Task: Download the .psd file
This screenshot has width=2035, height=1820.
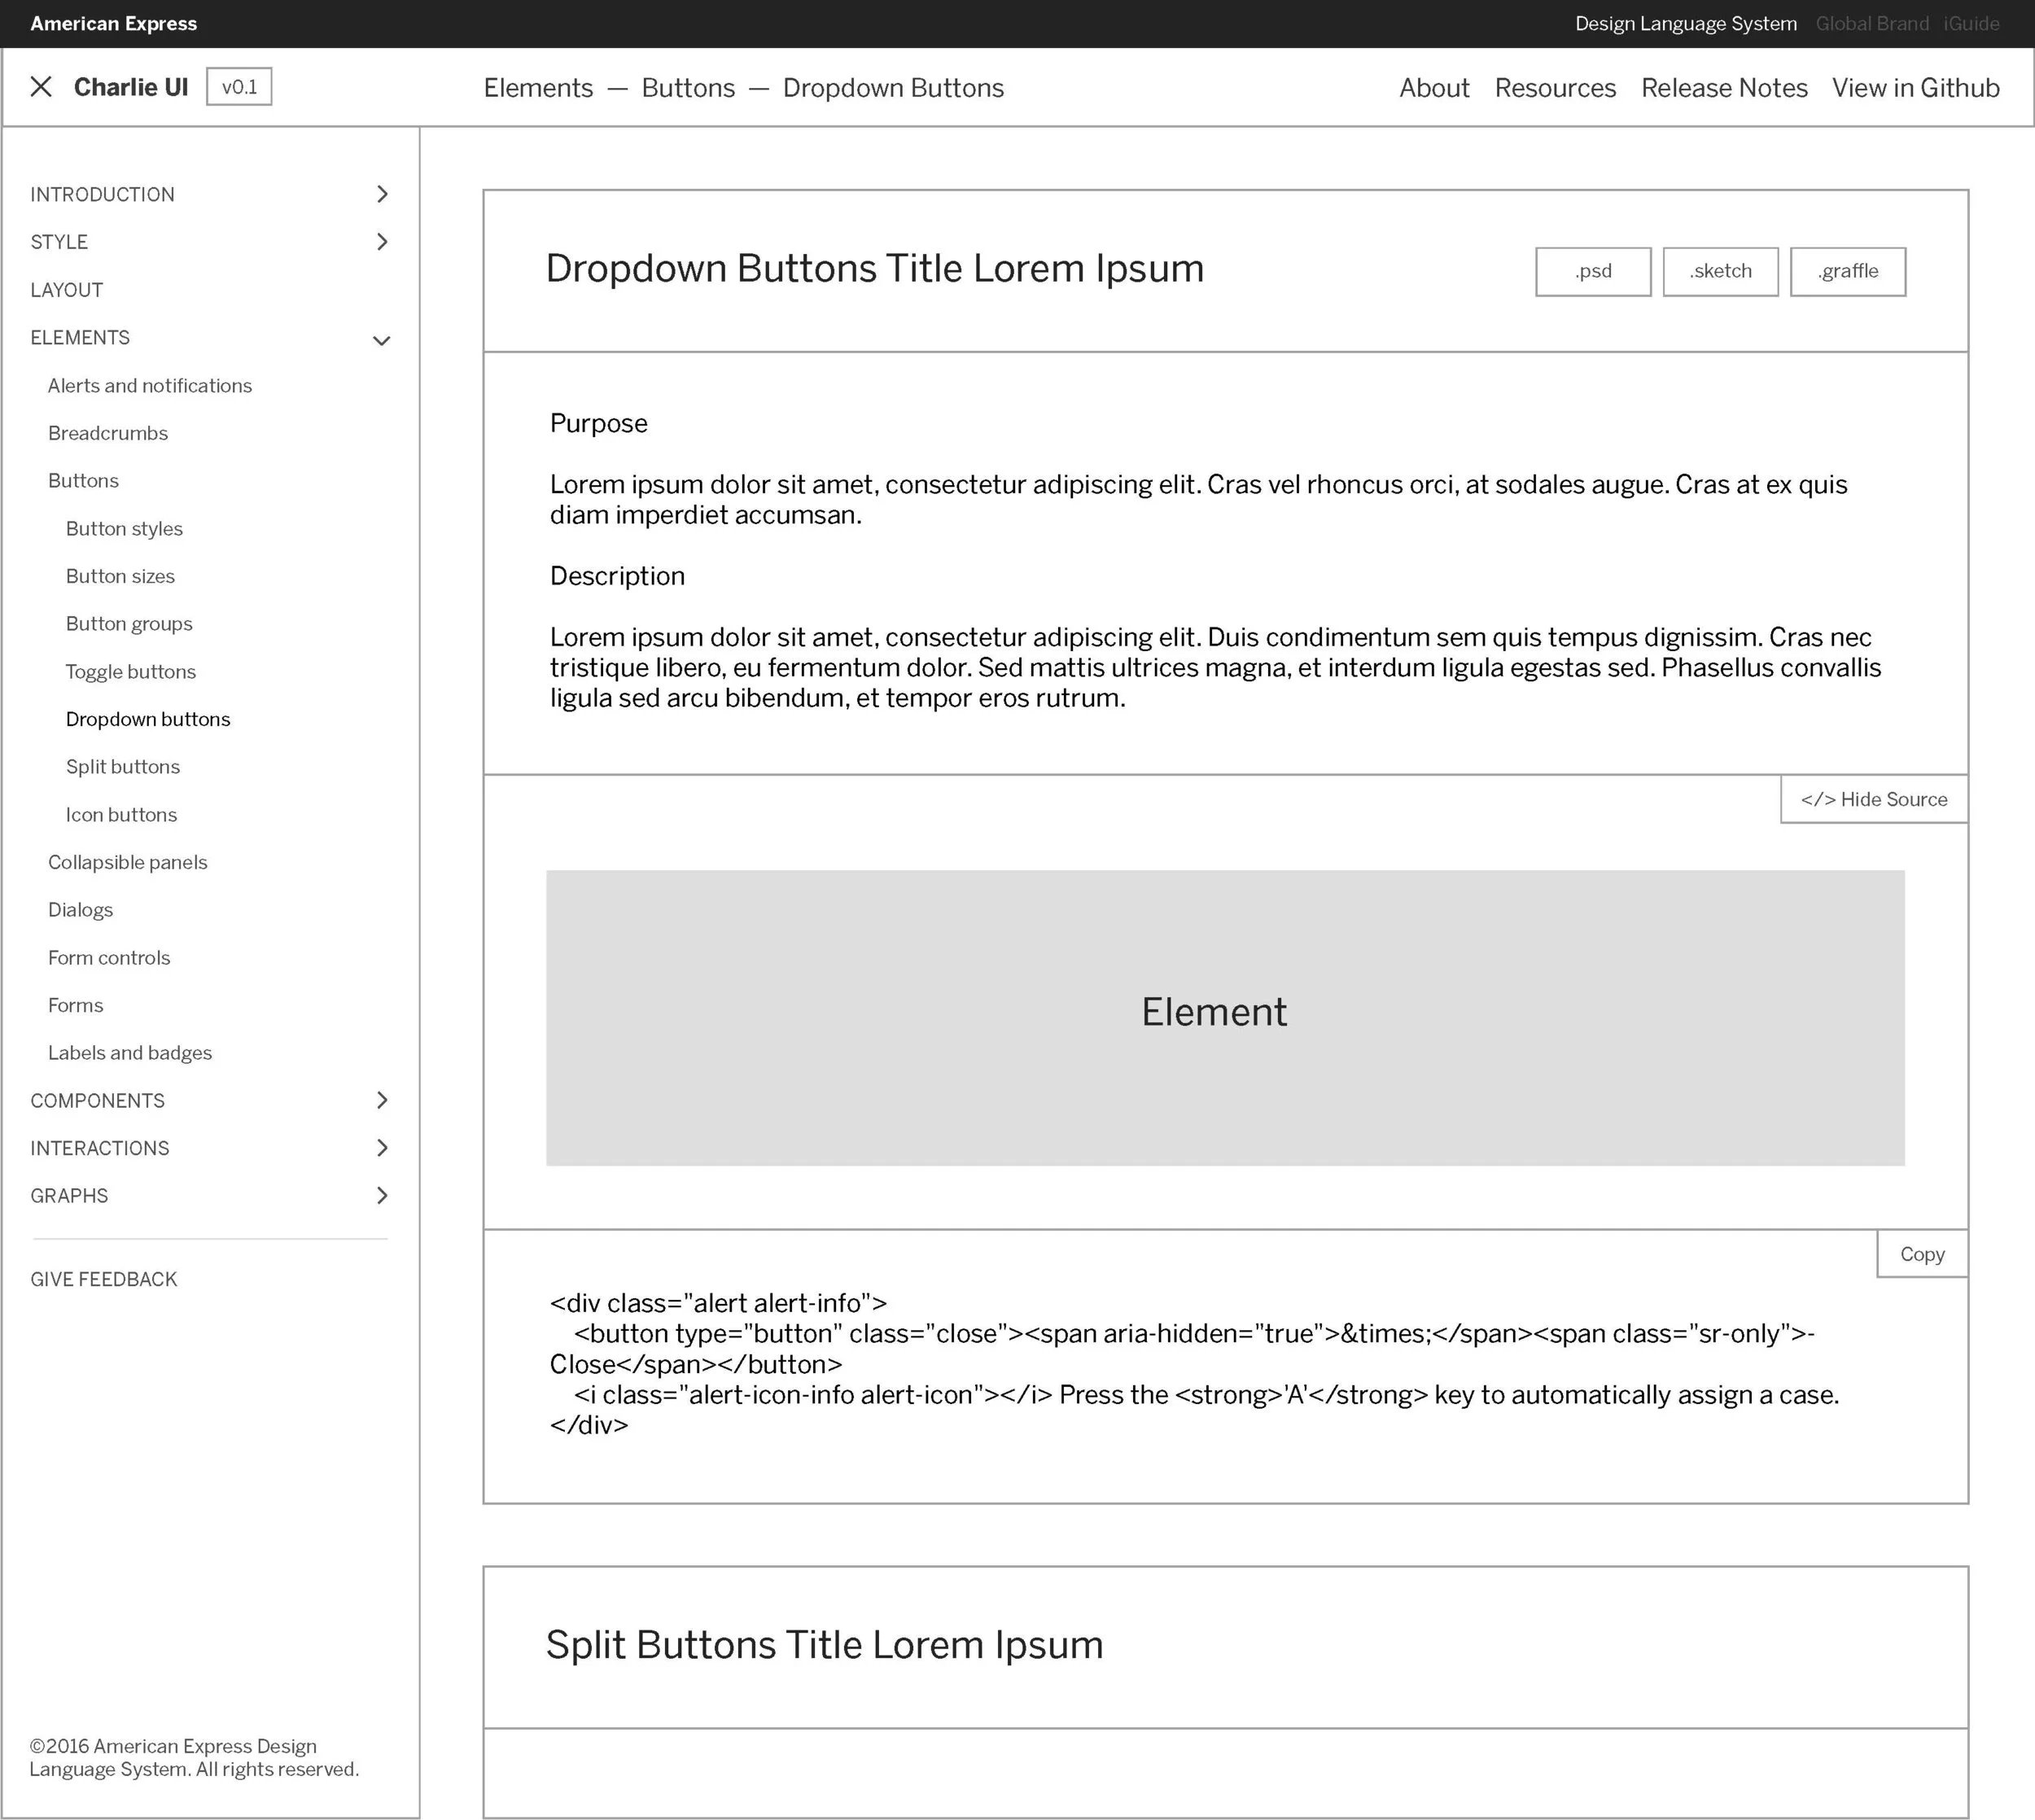Action: point(1593,271)
